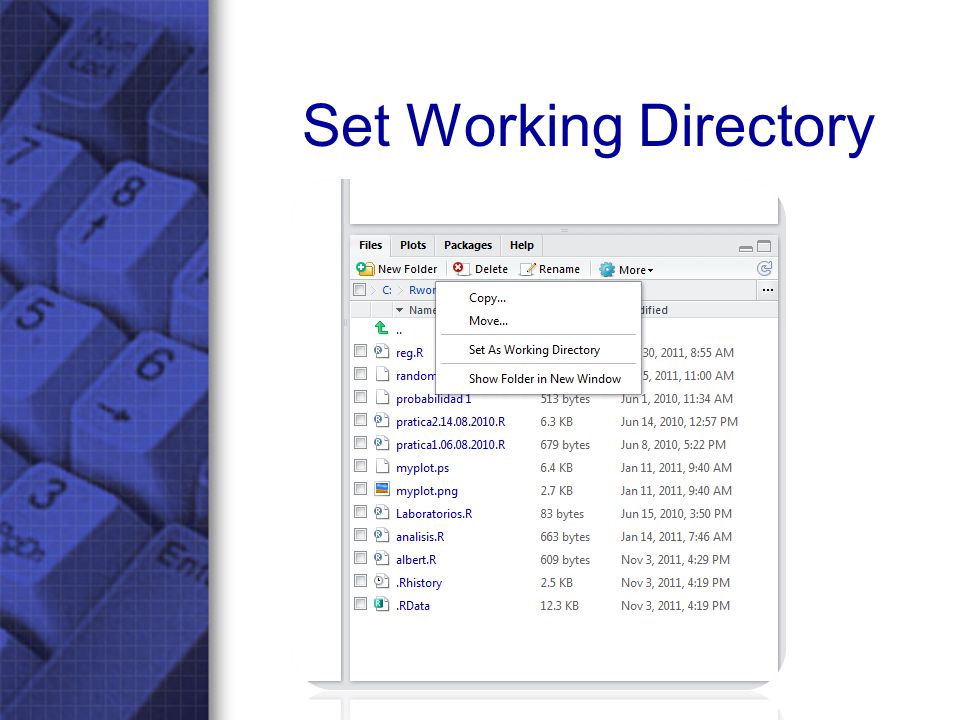The image size is (960, 720).
Task: Click the red Delete icon
Action: click(459, 268)
